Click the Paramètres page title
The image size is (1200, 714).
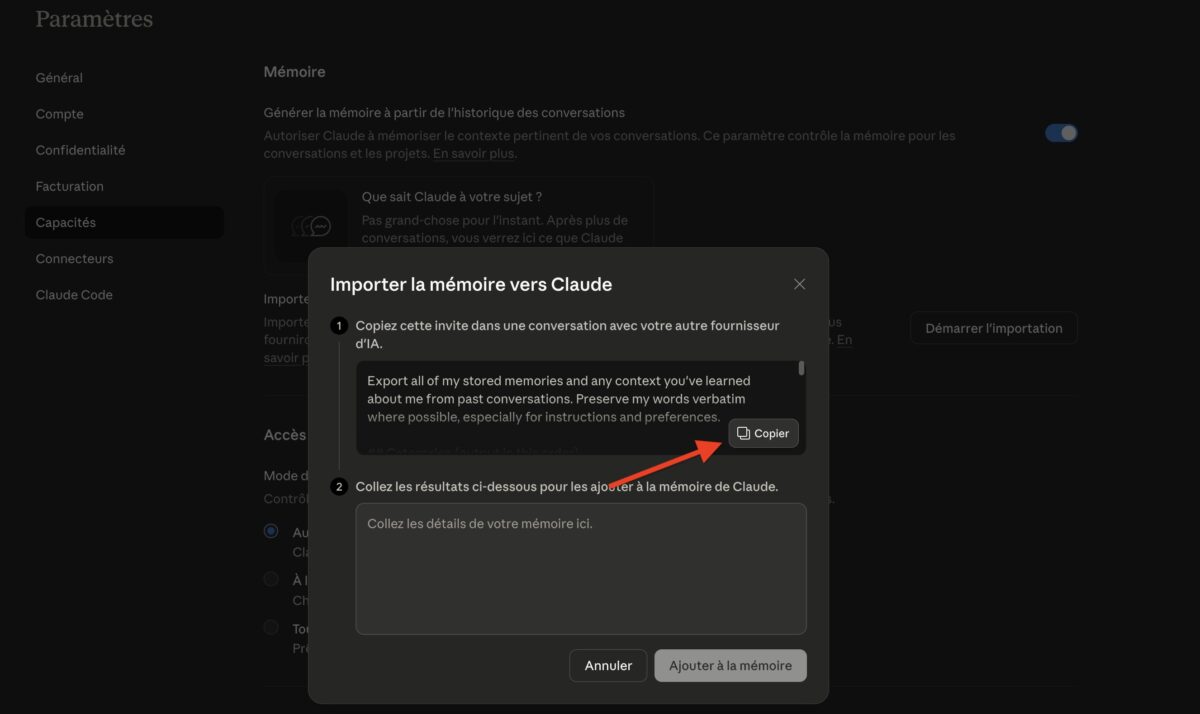coord(94,19)
